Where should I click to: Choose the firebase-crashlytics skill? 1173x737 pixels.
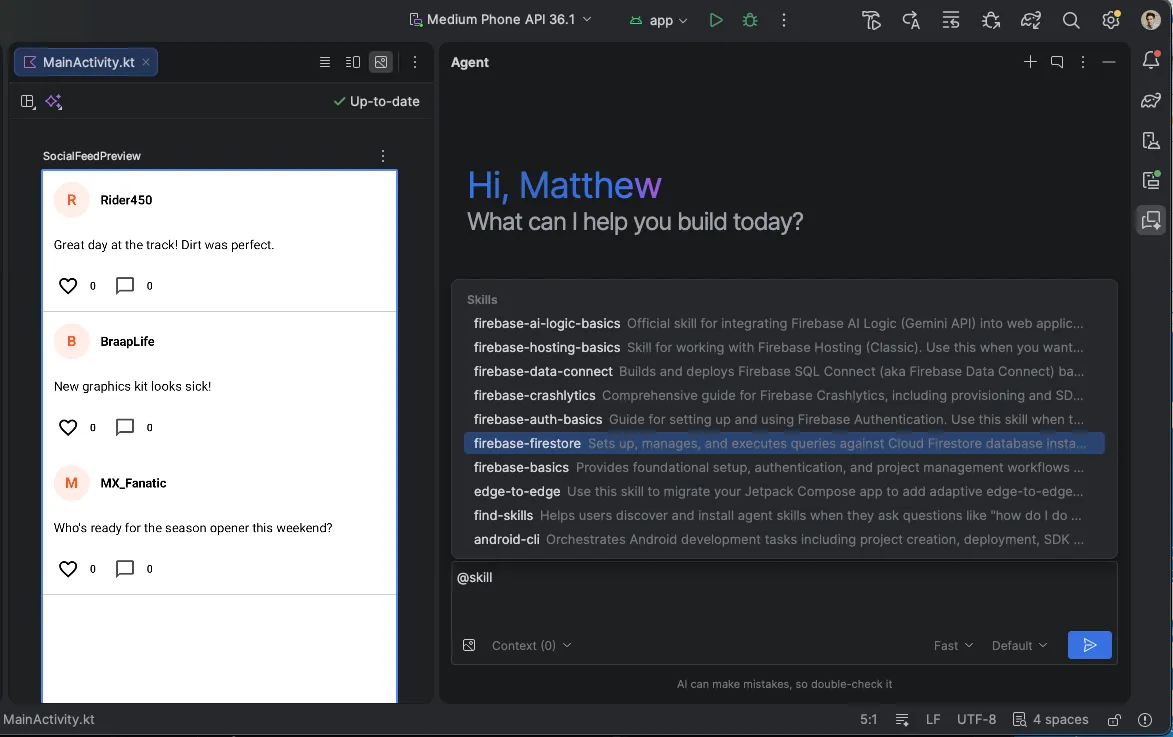coord(784,395)
